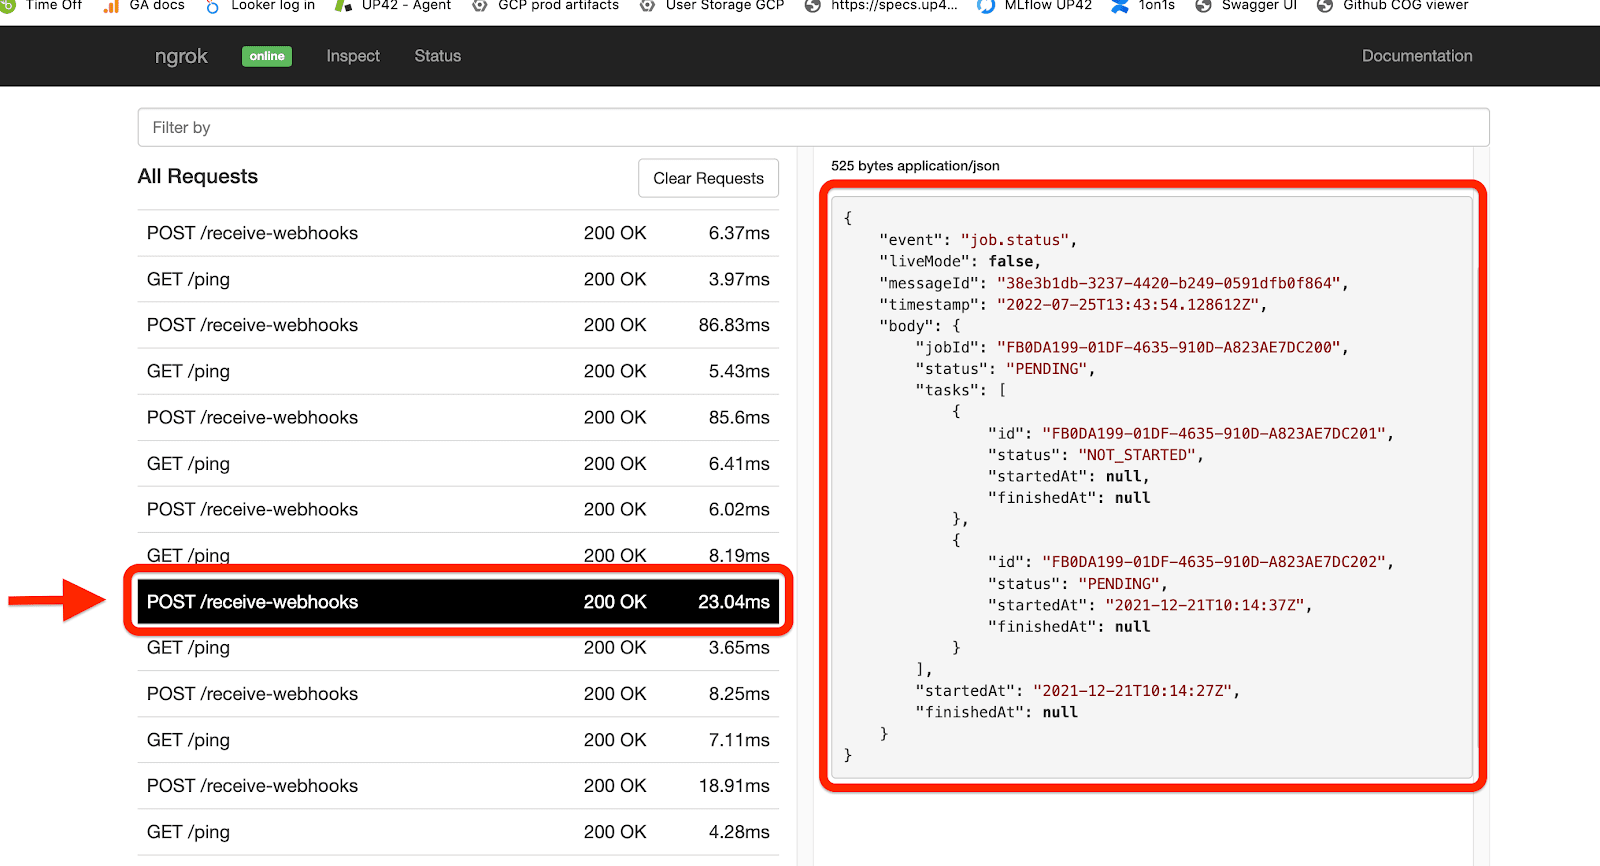Viewport: 1600px width, 866px height.
Task: Open the Swagger UI bookmark
Action: (x=1246, y=5)
